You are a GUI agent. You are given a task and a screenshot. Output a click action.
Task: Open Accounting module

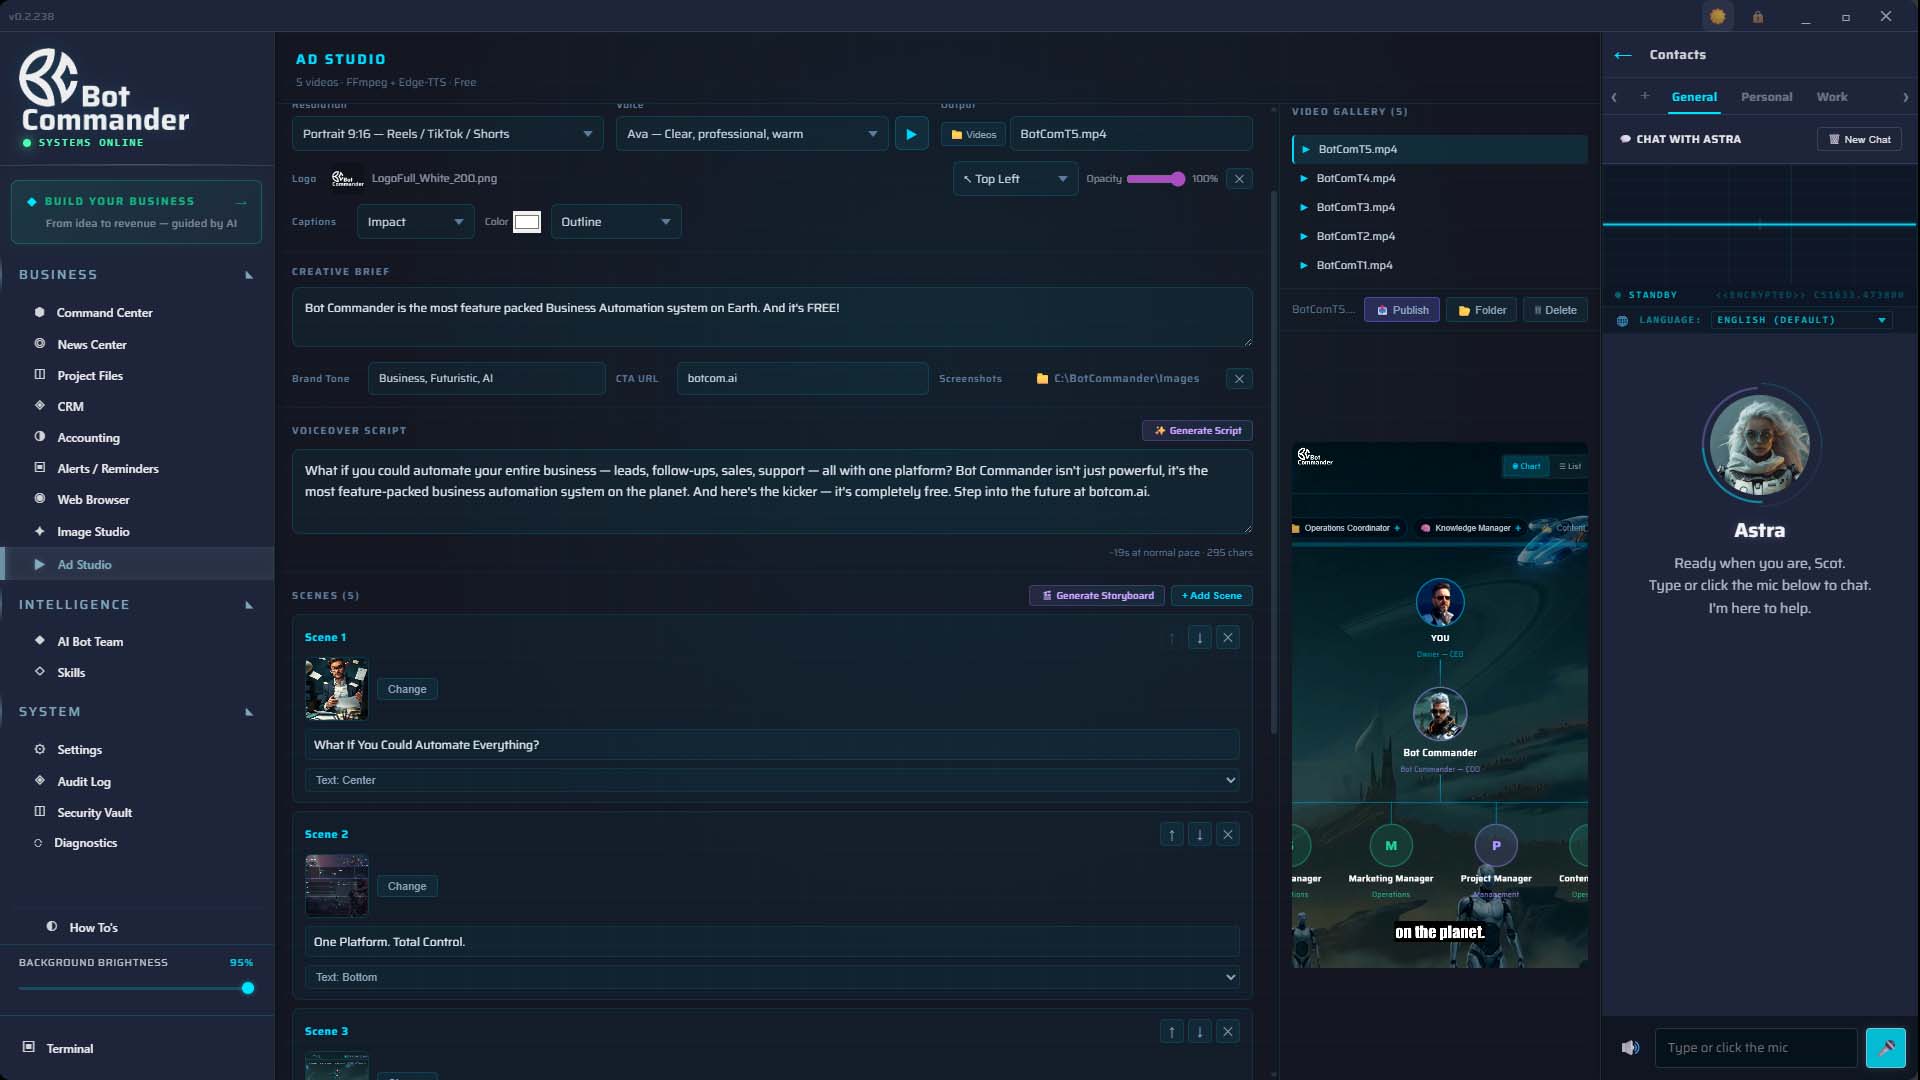tap(88, 438)
